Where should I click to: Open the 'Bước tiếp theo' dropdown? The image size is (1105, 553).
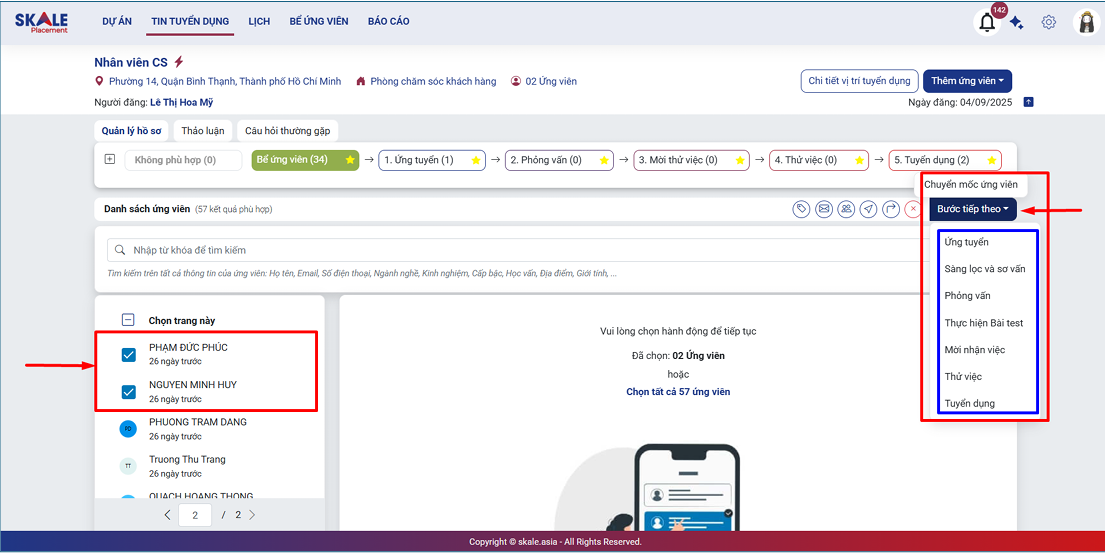pyautogui.click(x=973, y=209)
